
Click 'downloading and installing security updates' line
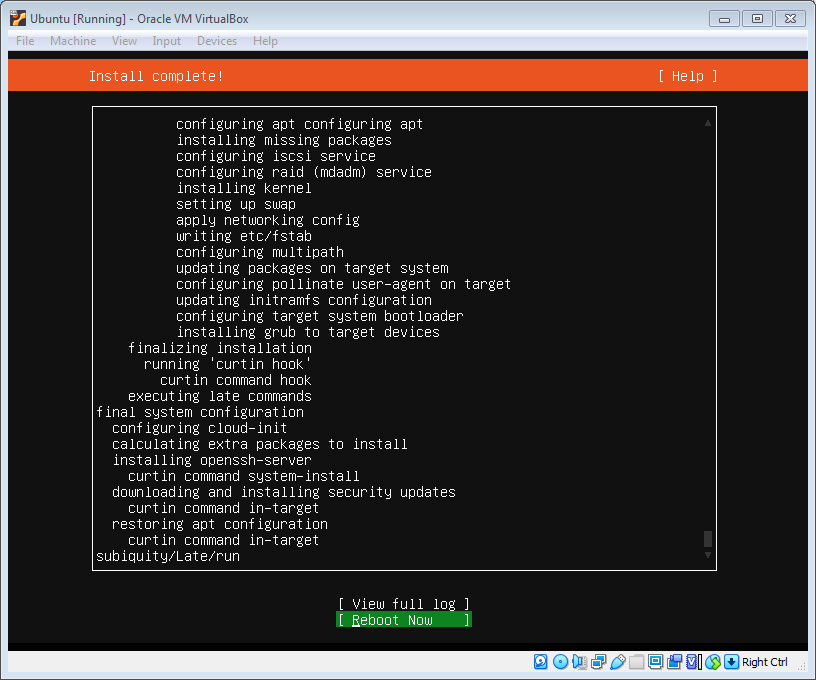(x=284, y=492)
